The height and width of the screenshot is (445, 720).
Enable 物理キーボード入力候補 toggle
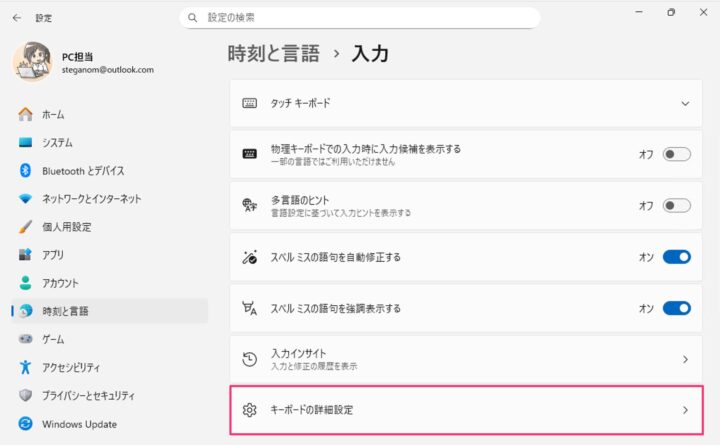pyautogui.click(x=677, y=154)
